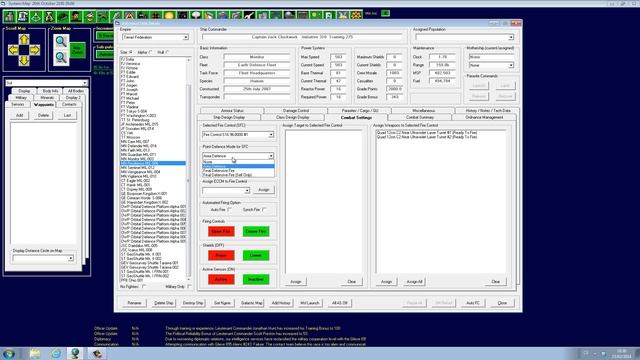Choose Final Defensive Fire option
Image resolution: width=640 pixels, height=360 pixels.
[238, 171]
